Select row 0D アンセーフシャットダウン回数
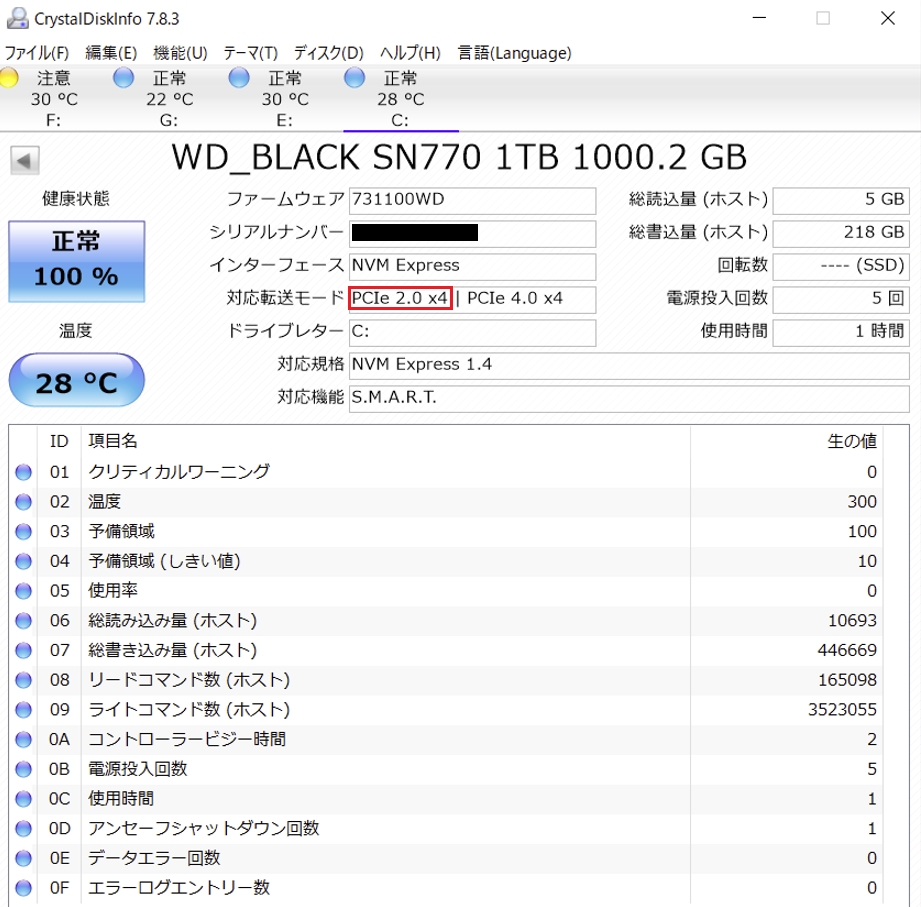The image size is (921, 907). [x=446, y=828]
